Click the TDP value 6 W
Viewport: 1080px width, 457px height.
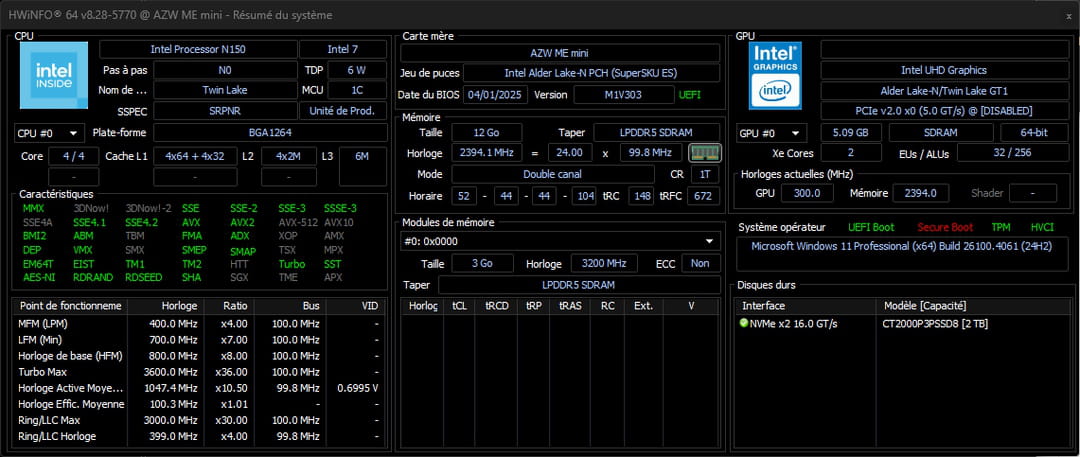(x=357, y=70)
